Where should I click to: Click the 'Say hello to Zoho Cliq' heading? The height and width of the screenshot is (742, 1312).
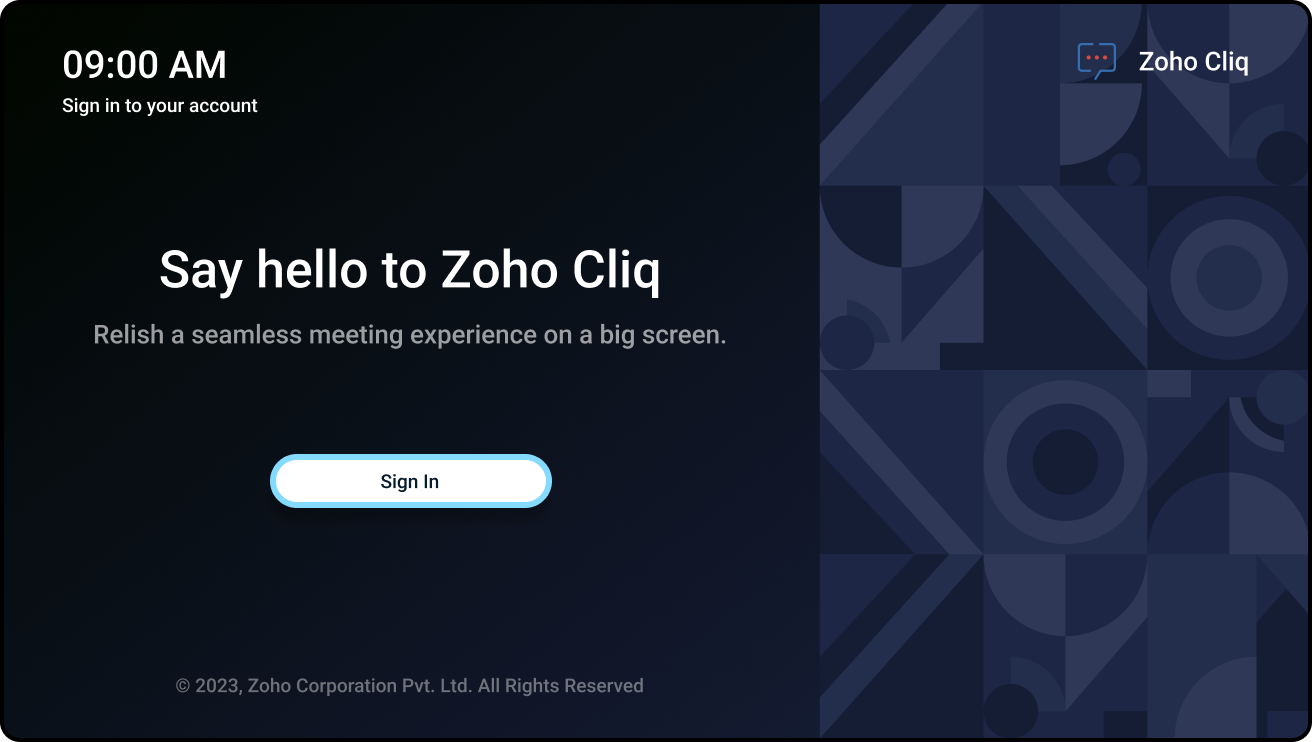pos(410,270)
